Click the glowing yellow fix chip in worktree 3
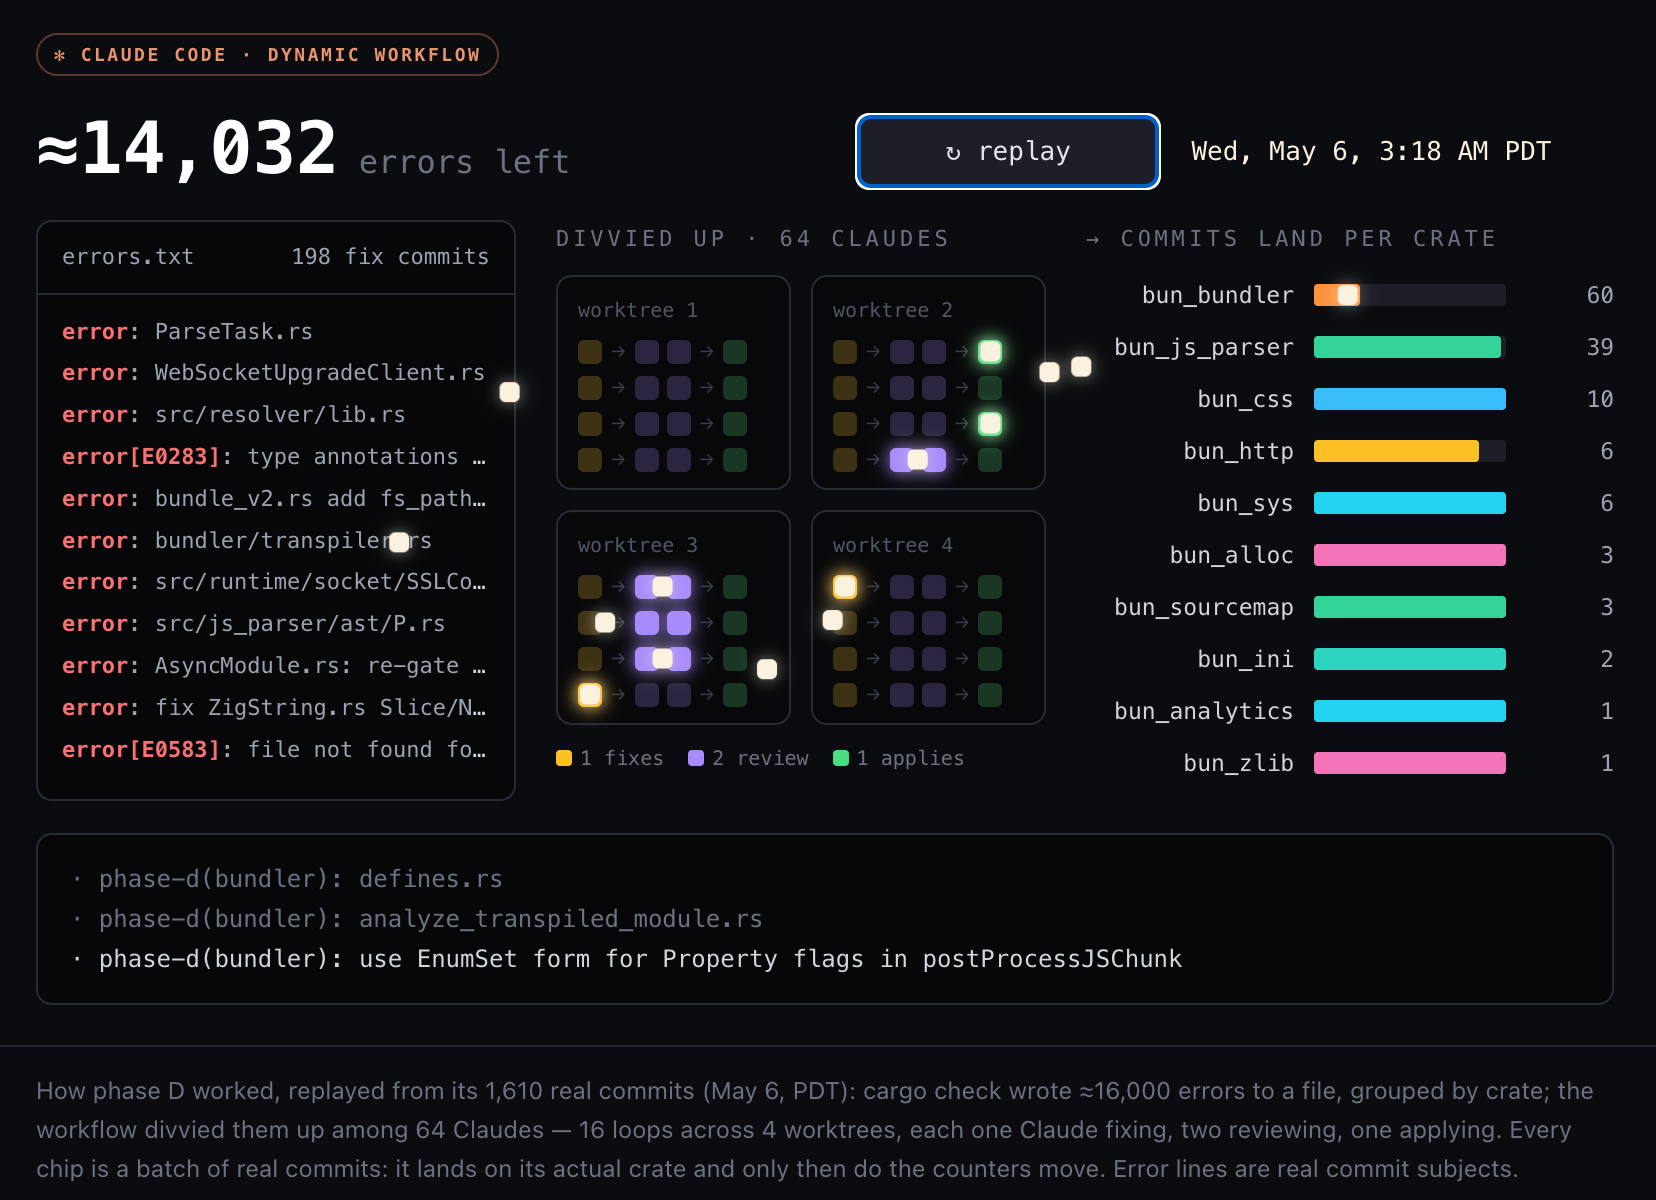This screenshot has height=1200, width=1656. click(590, 695)
